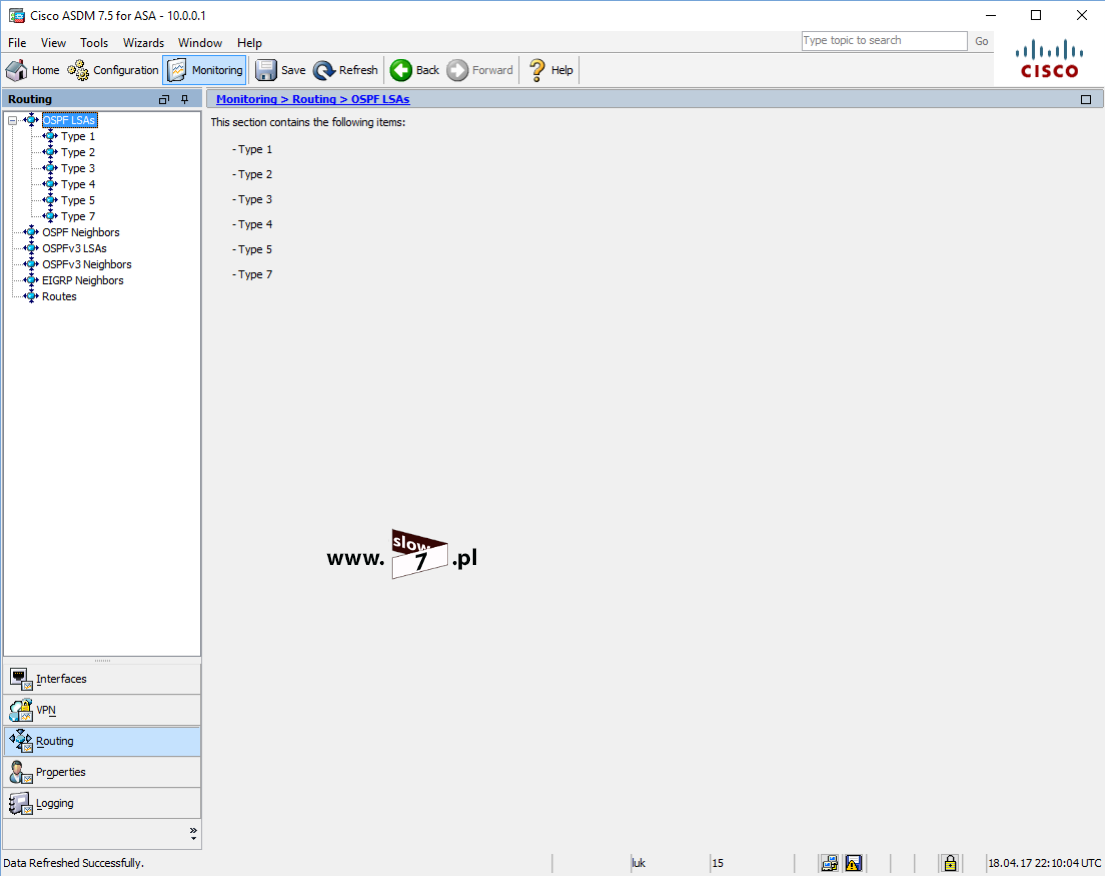Click the Logging section icon
Image resolution: width=1105 pixels, height=876 pixels.
click(x=21, y=803)
